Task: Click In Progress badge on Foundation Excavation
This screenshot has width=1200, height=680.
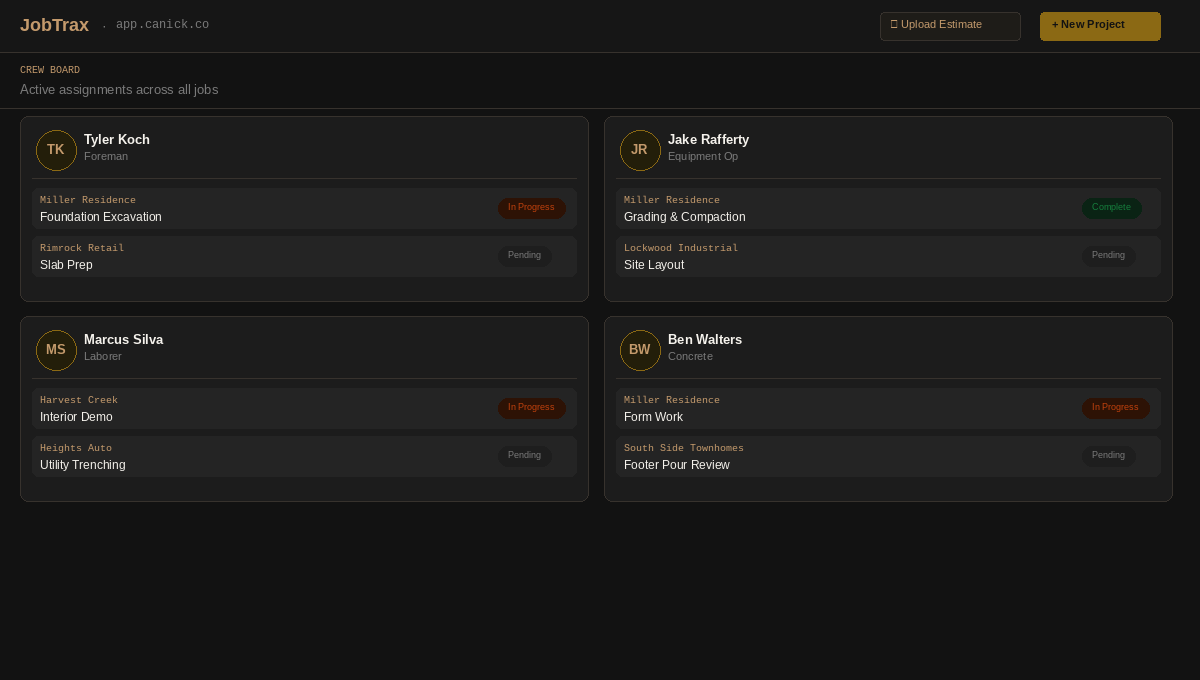Action: click(x=531, y=208)
